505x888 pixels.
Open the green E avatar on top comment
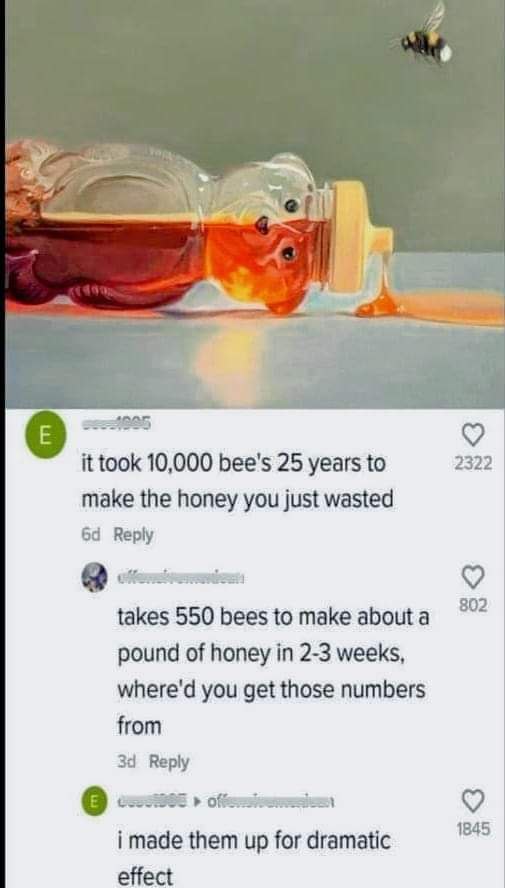(x=45, y=438)
